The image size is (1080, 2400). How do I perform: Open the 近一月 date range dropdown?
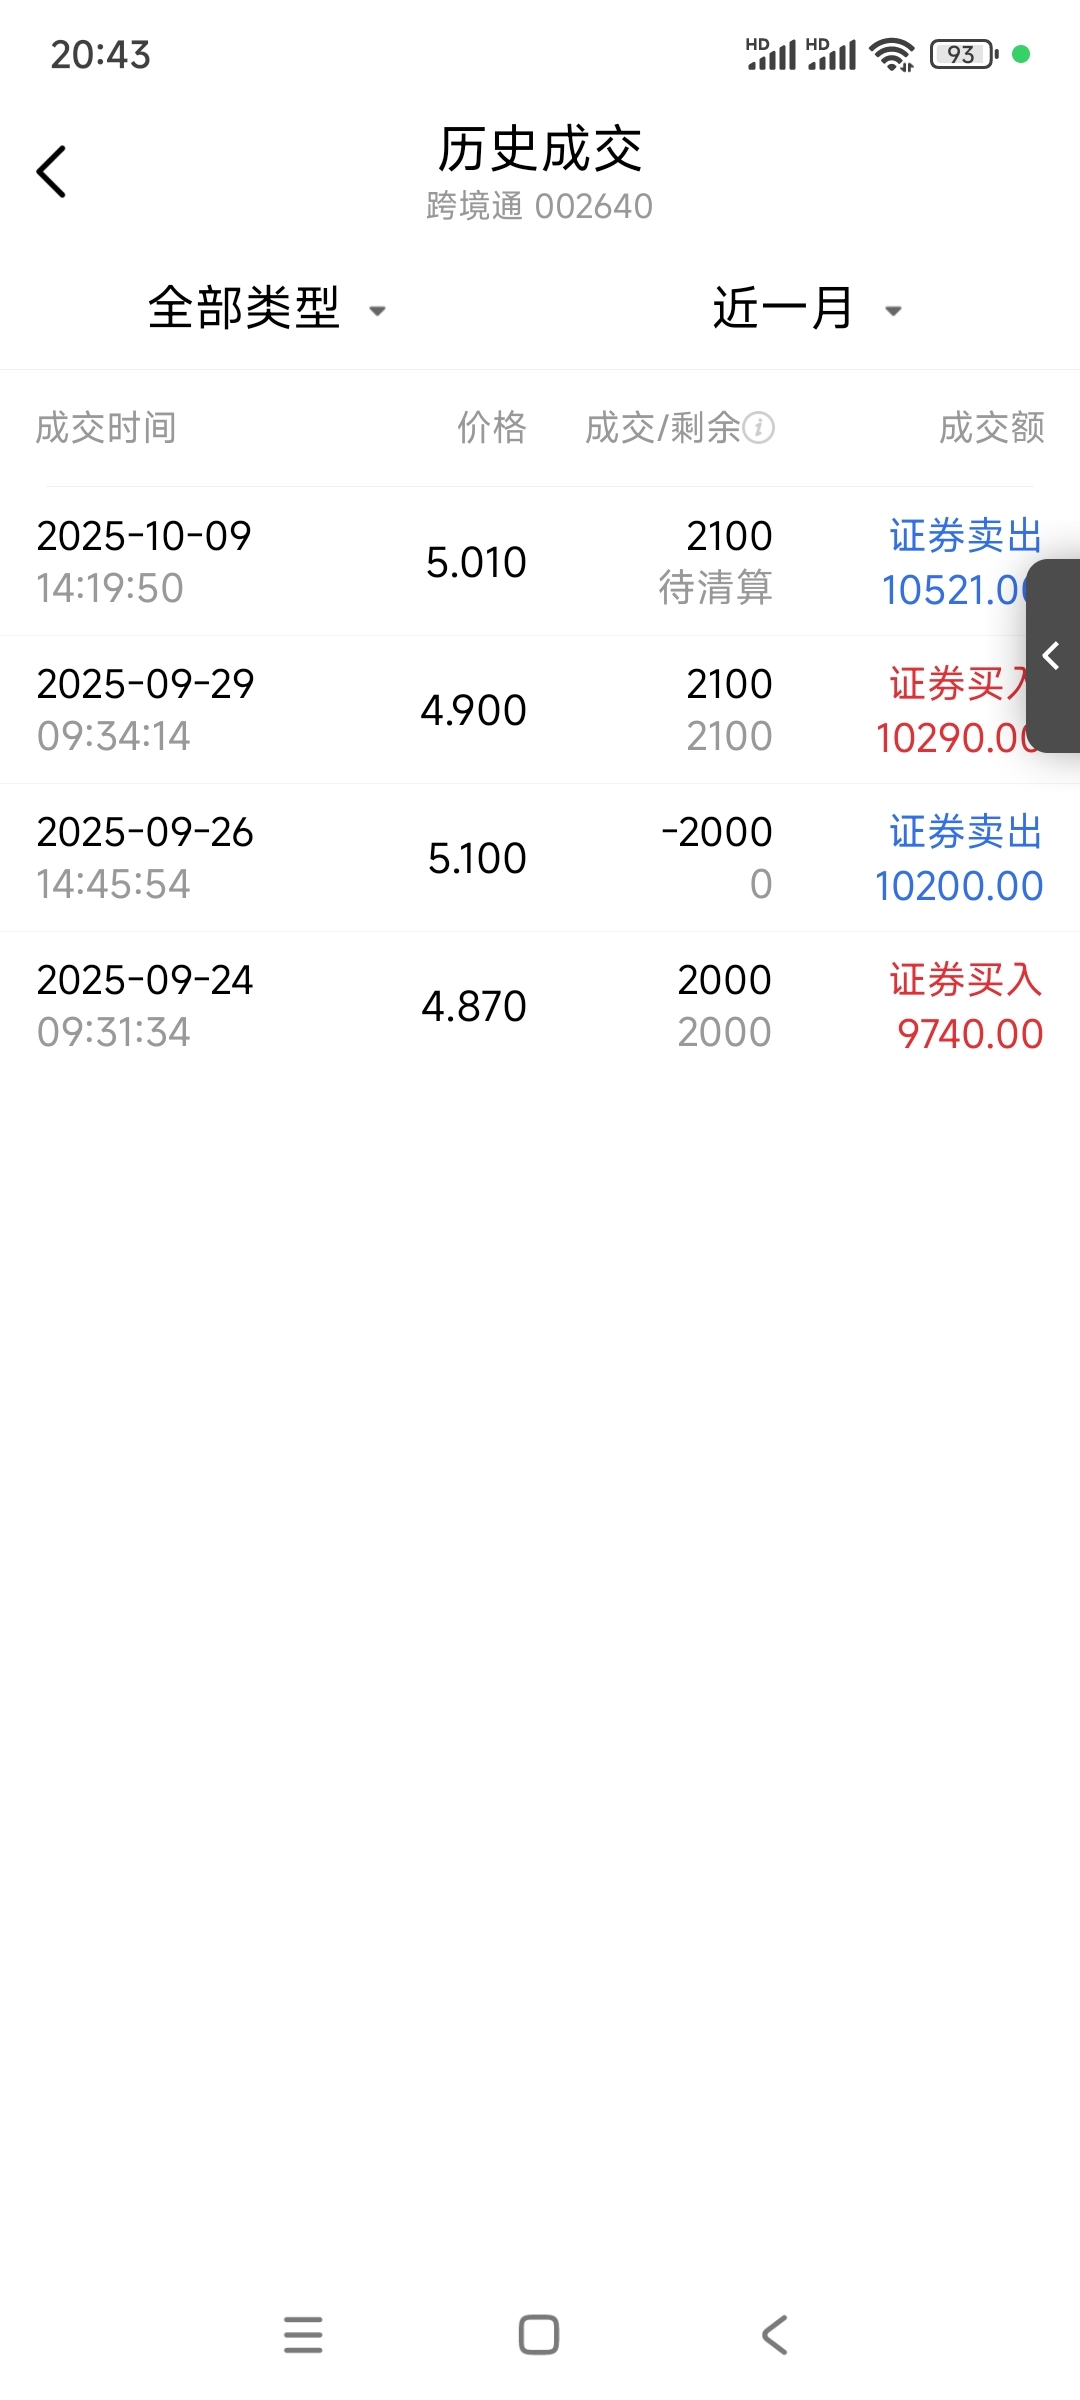tap(806, 308)
